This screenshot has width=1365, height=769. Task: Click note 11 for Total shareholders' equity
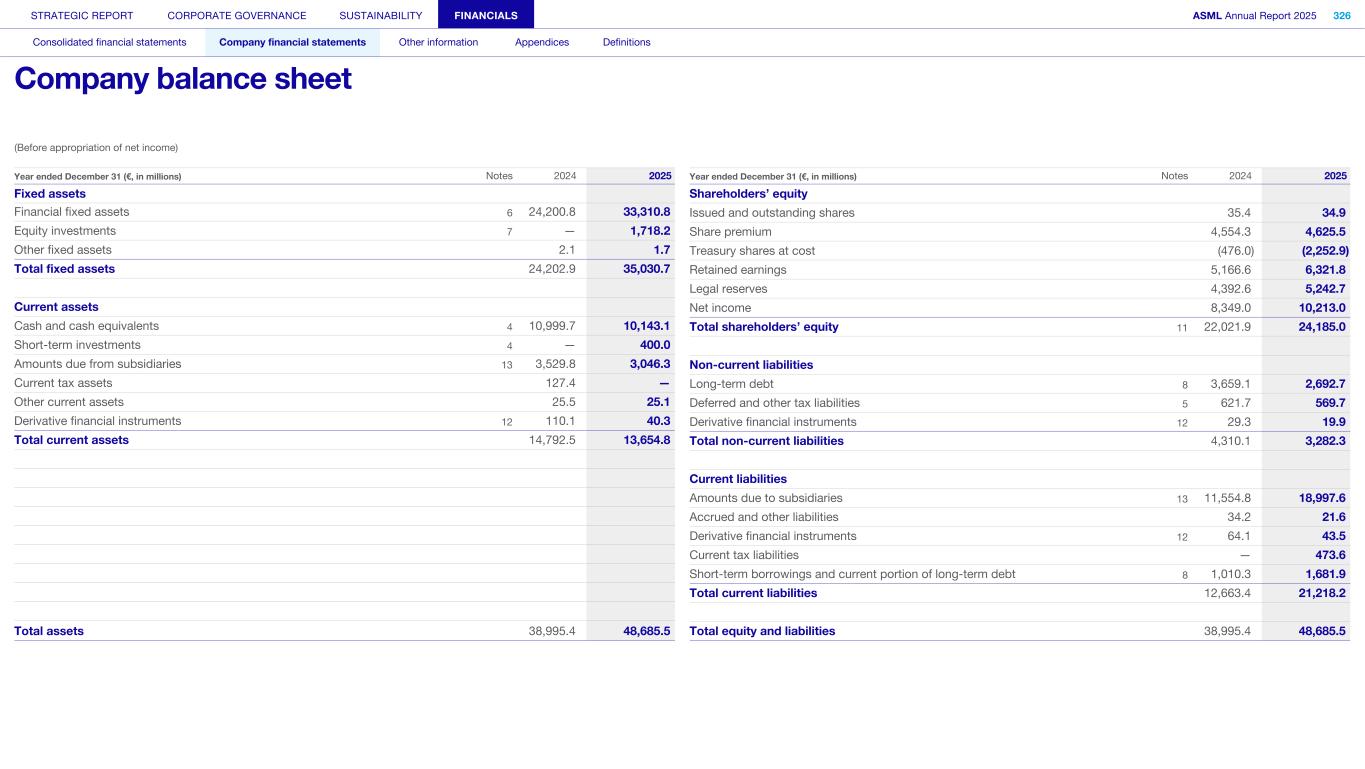coord(1182,328)
